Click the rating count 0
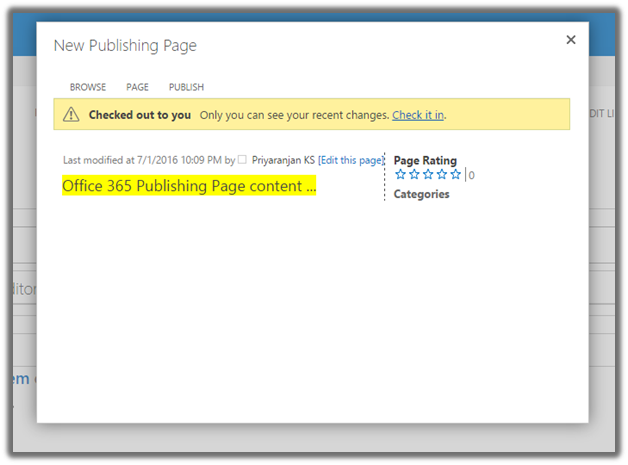628x465 pixels. pyautogui.click(x=471, y=175)
